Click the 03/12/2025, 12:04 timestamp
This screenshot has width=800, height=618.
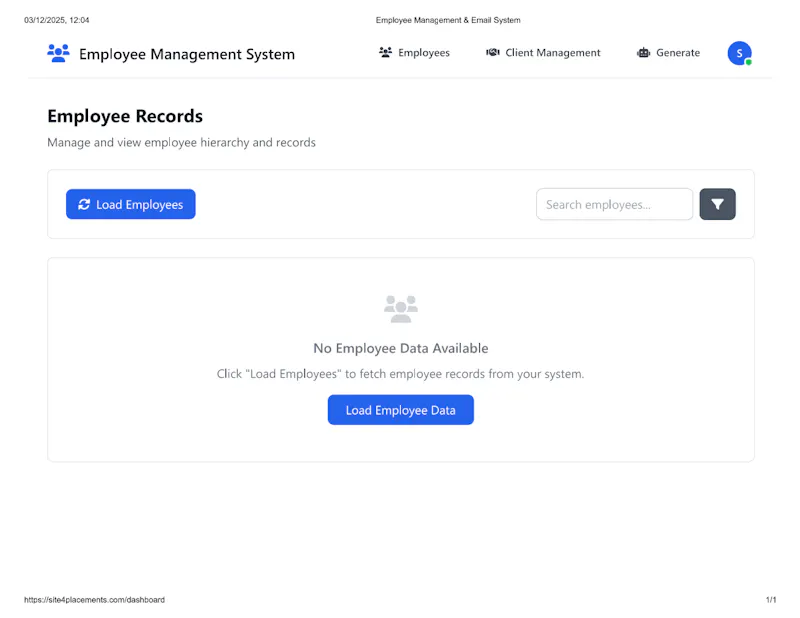pyautogui.click(x=57, y=20)
